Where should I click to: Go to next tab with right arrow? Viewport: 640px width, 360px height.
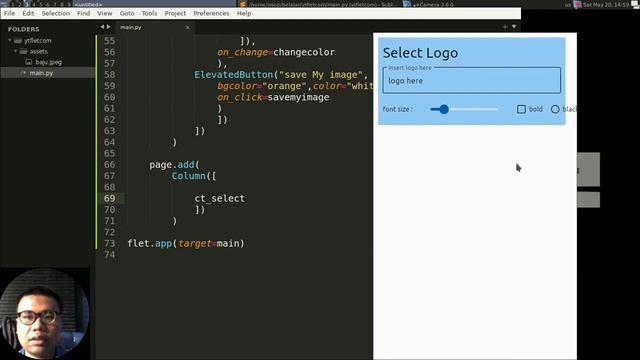[x=109, y=27]
